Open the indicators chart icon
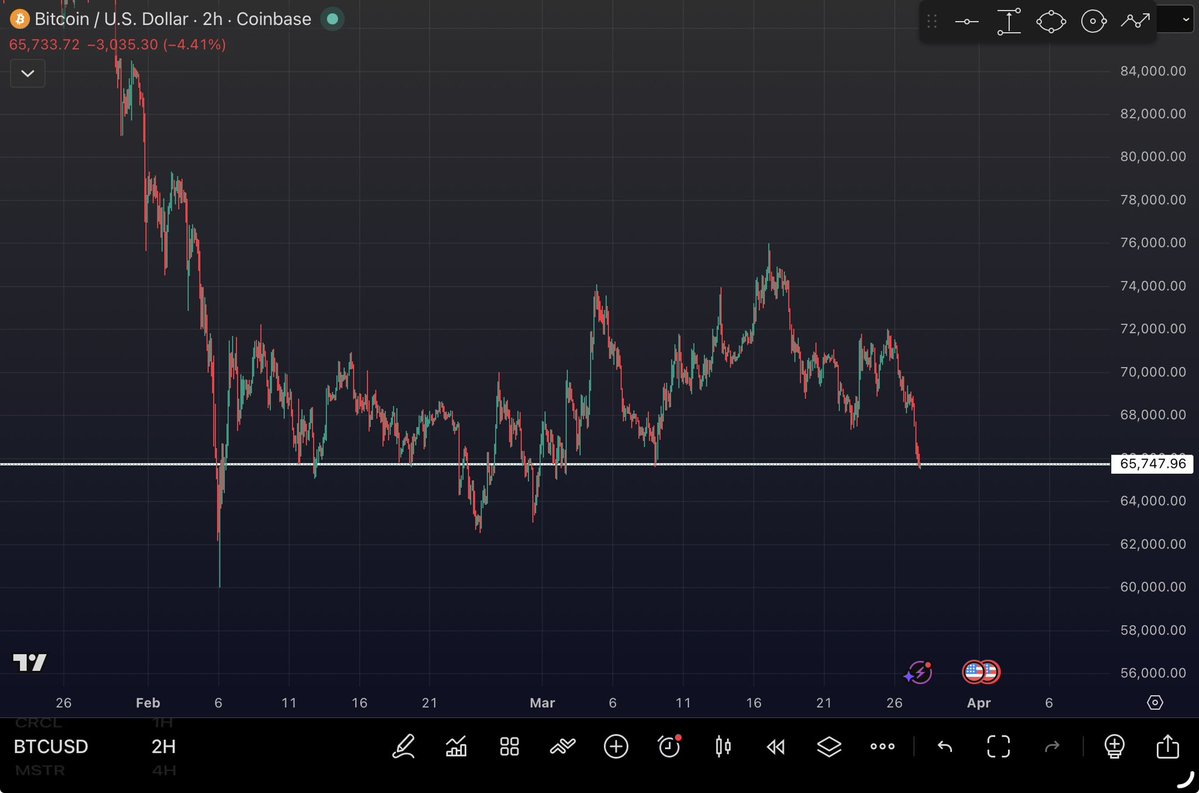This screenshot has width=1199, height=793. click(457, 746)
